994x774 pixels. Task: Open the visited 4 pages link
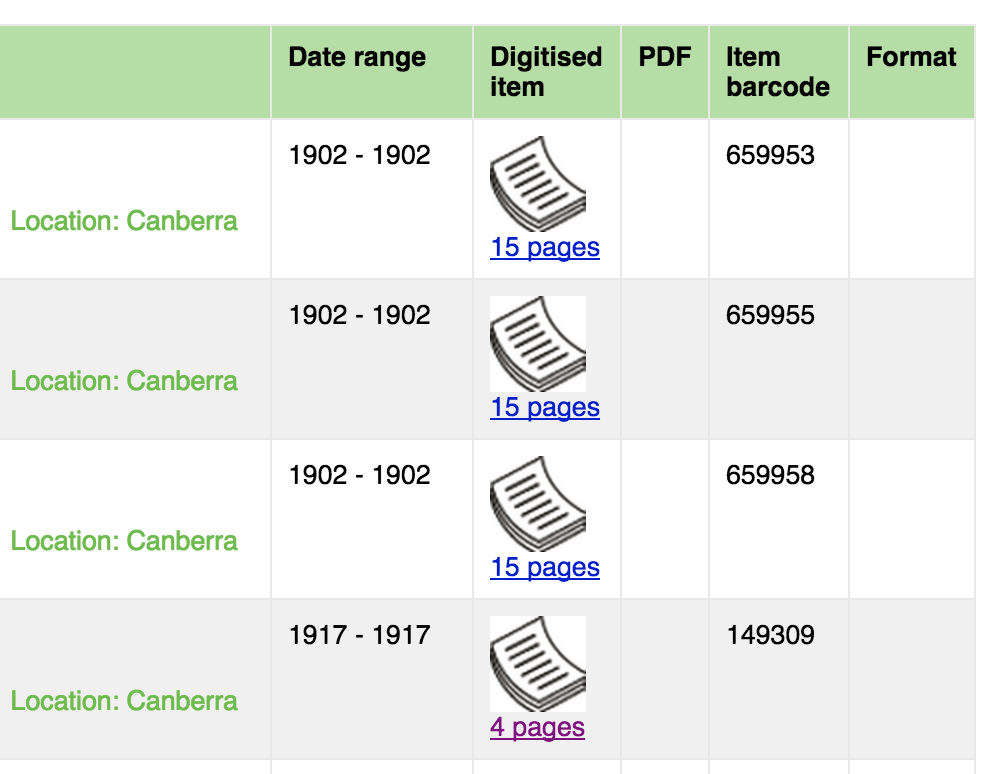coord(537,727)
